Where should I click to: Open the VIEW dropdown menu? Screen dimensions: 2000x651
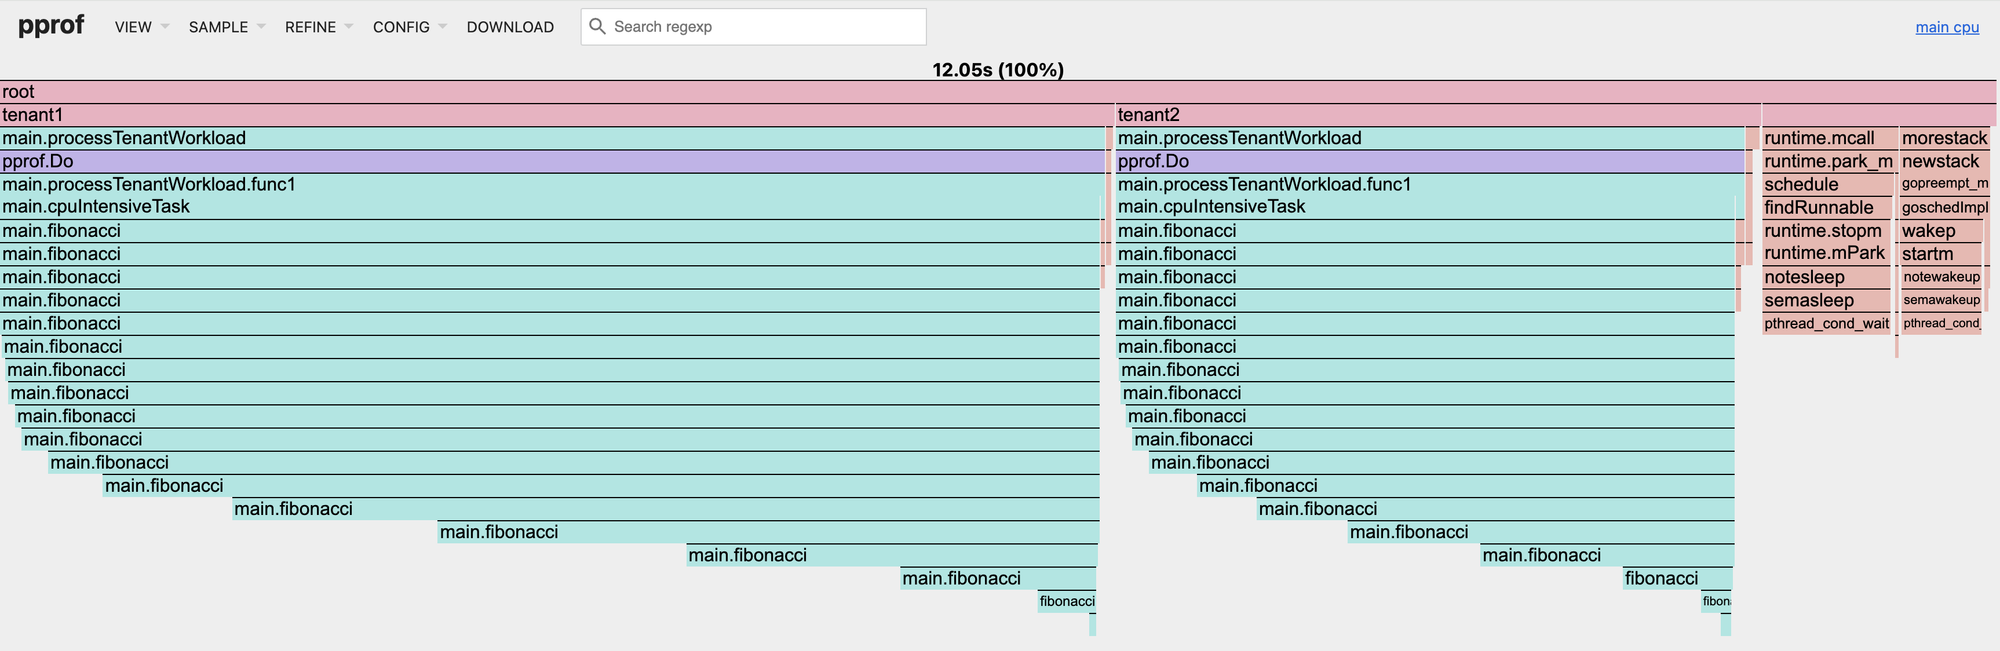click(142, 27)
